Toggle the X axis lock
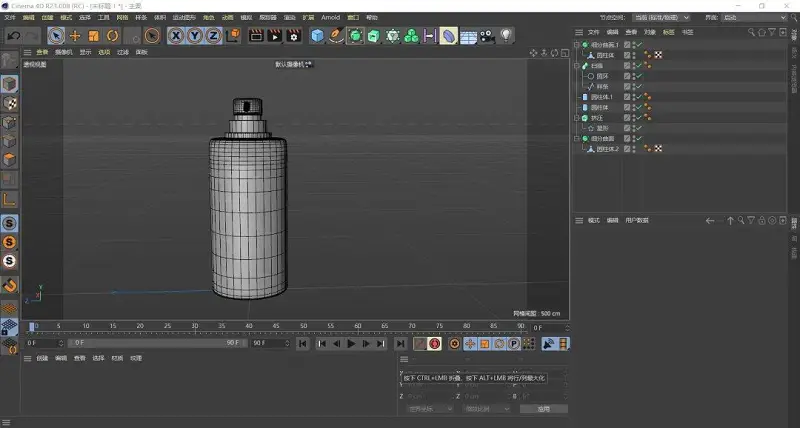This screenshot has width=800, height=428. point(176,36)
